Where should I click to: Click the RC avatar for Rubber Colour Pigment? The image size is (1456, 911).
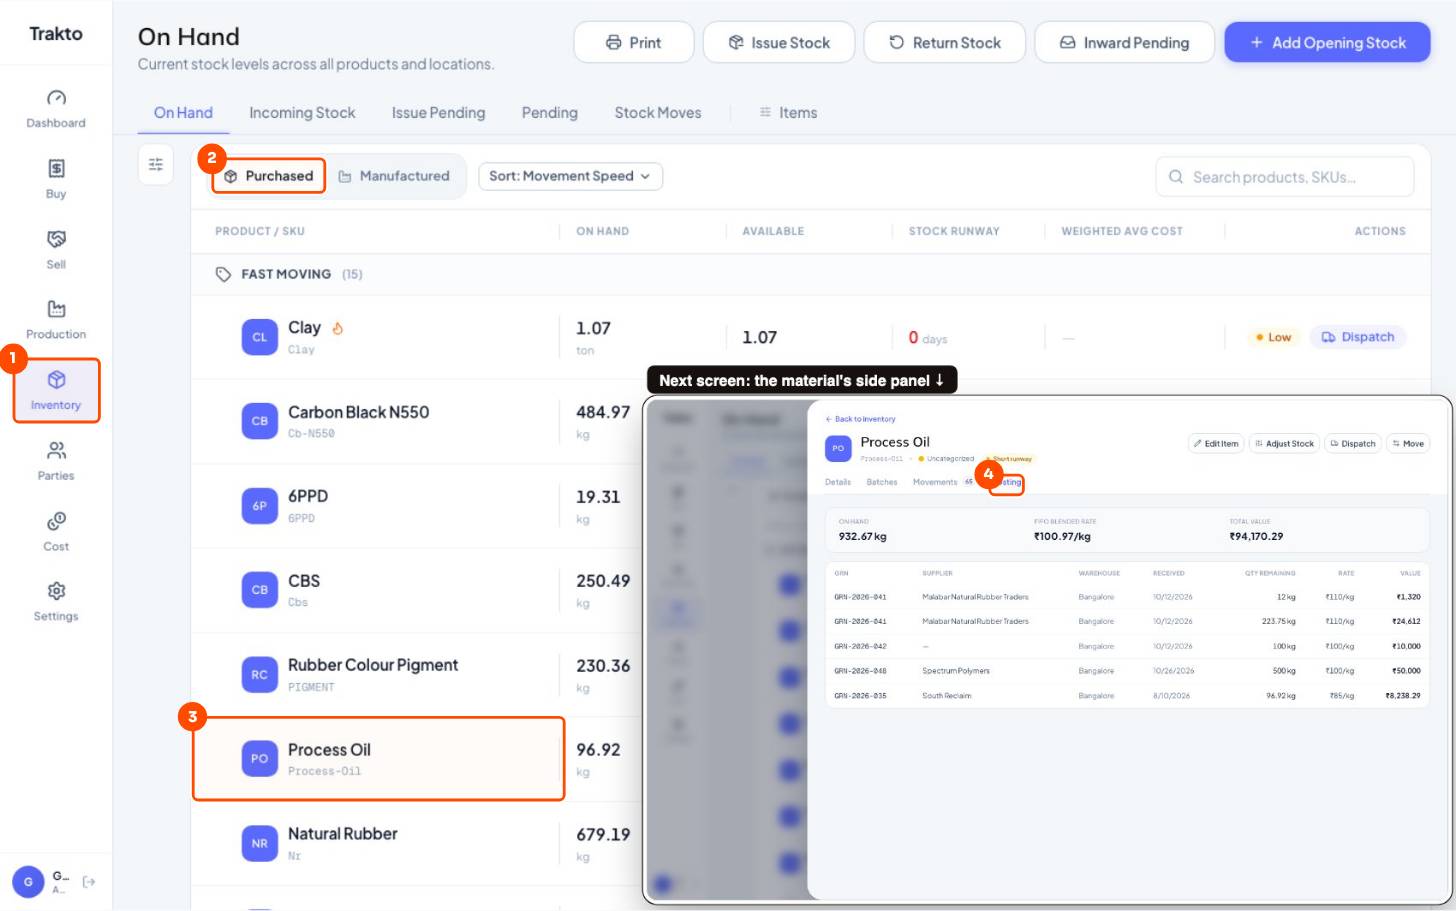(x=260, y=675)
